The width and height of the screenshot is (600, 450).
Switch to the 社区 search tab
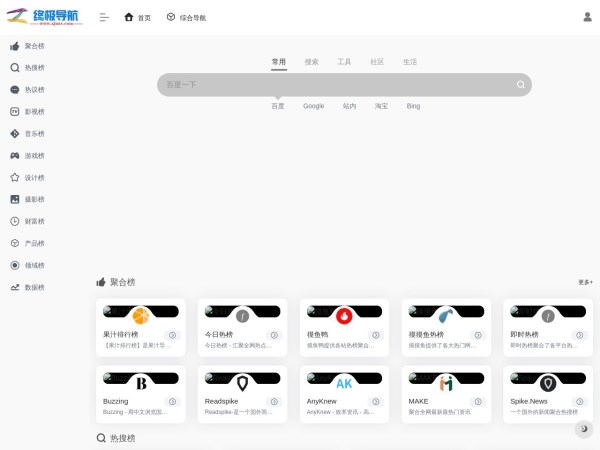[377, 62]
